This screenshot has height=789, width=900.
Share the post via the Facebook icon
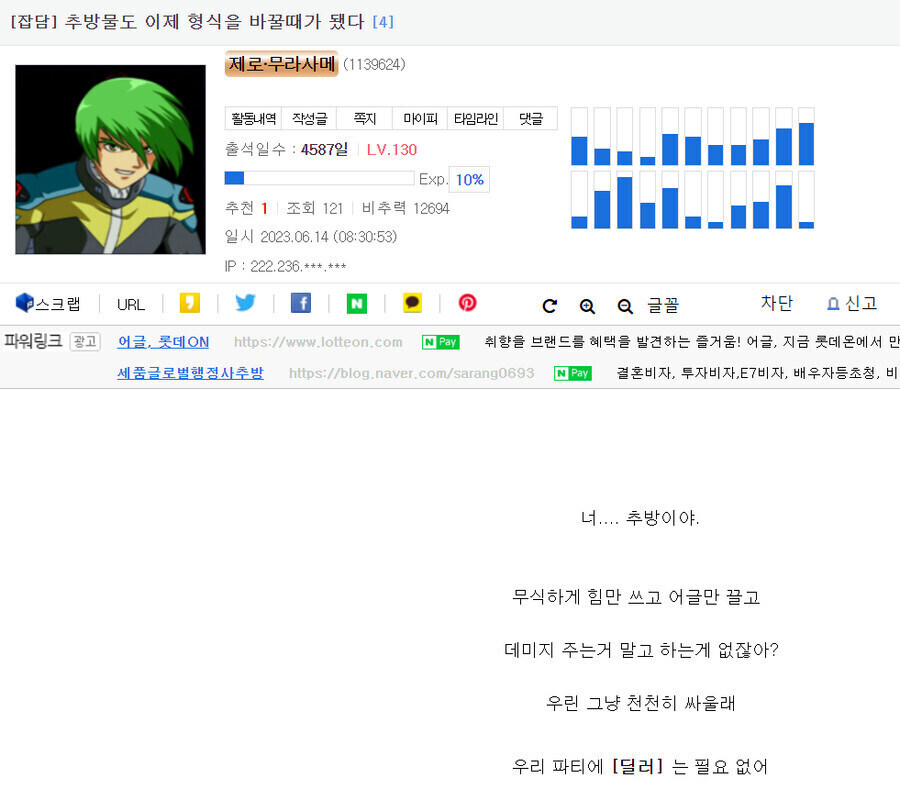[x=301, y=303]
